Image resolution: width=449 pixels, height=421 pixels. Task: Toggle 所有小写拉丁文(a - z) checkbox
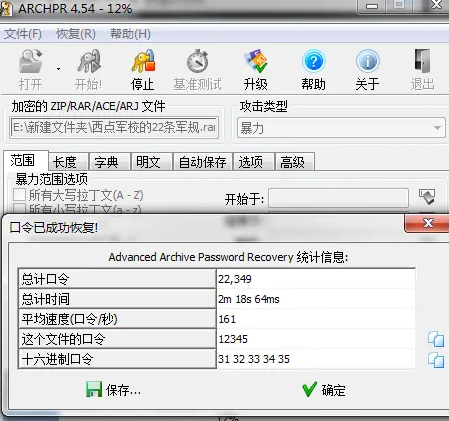coord(19,209)
